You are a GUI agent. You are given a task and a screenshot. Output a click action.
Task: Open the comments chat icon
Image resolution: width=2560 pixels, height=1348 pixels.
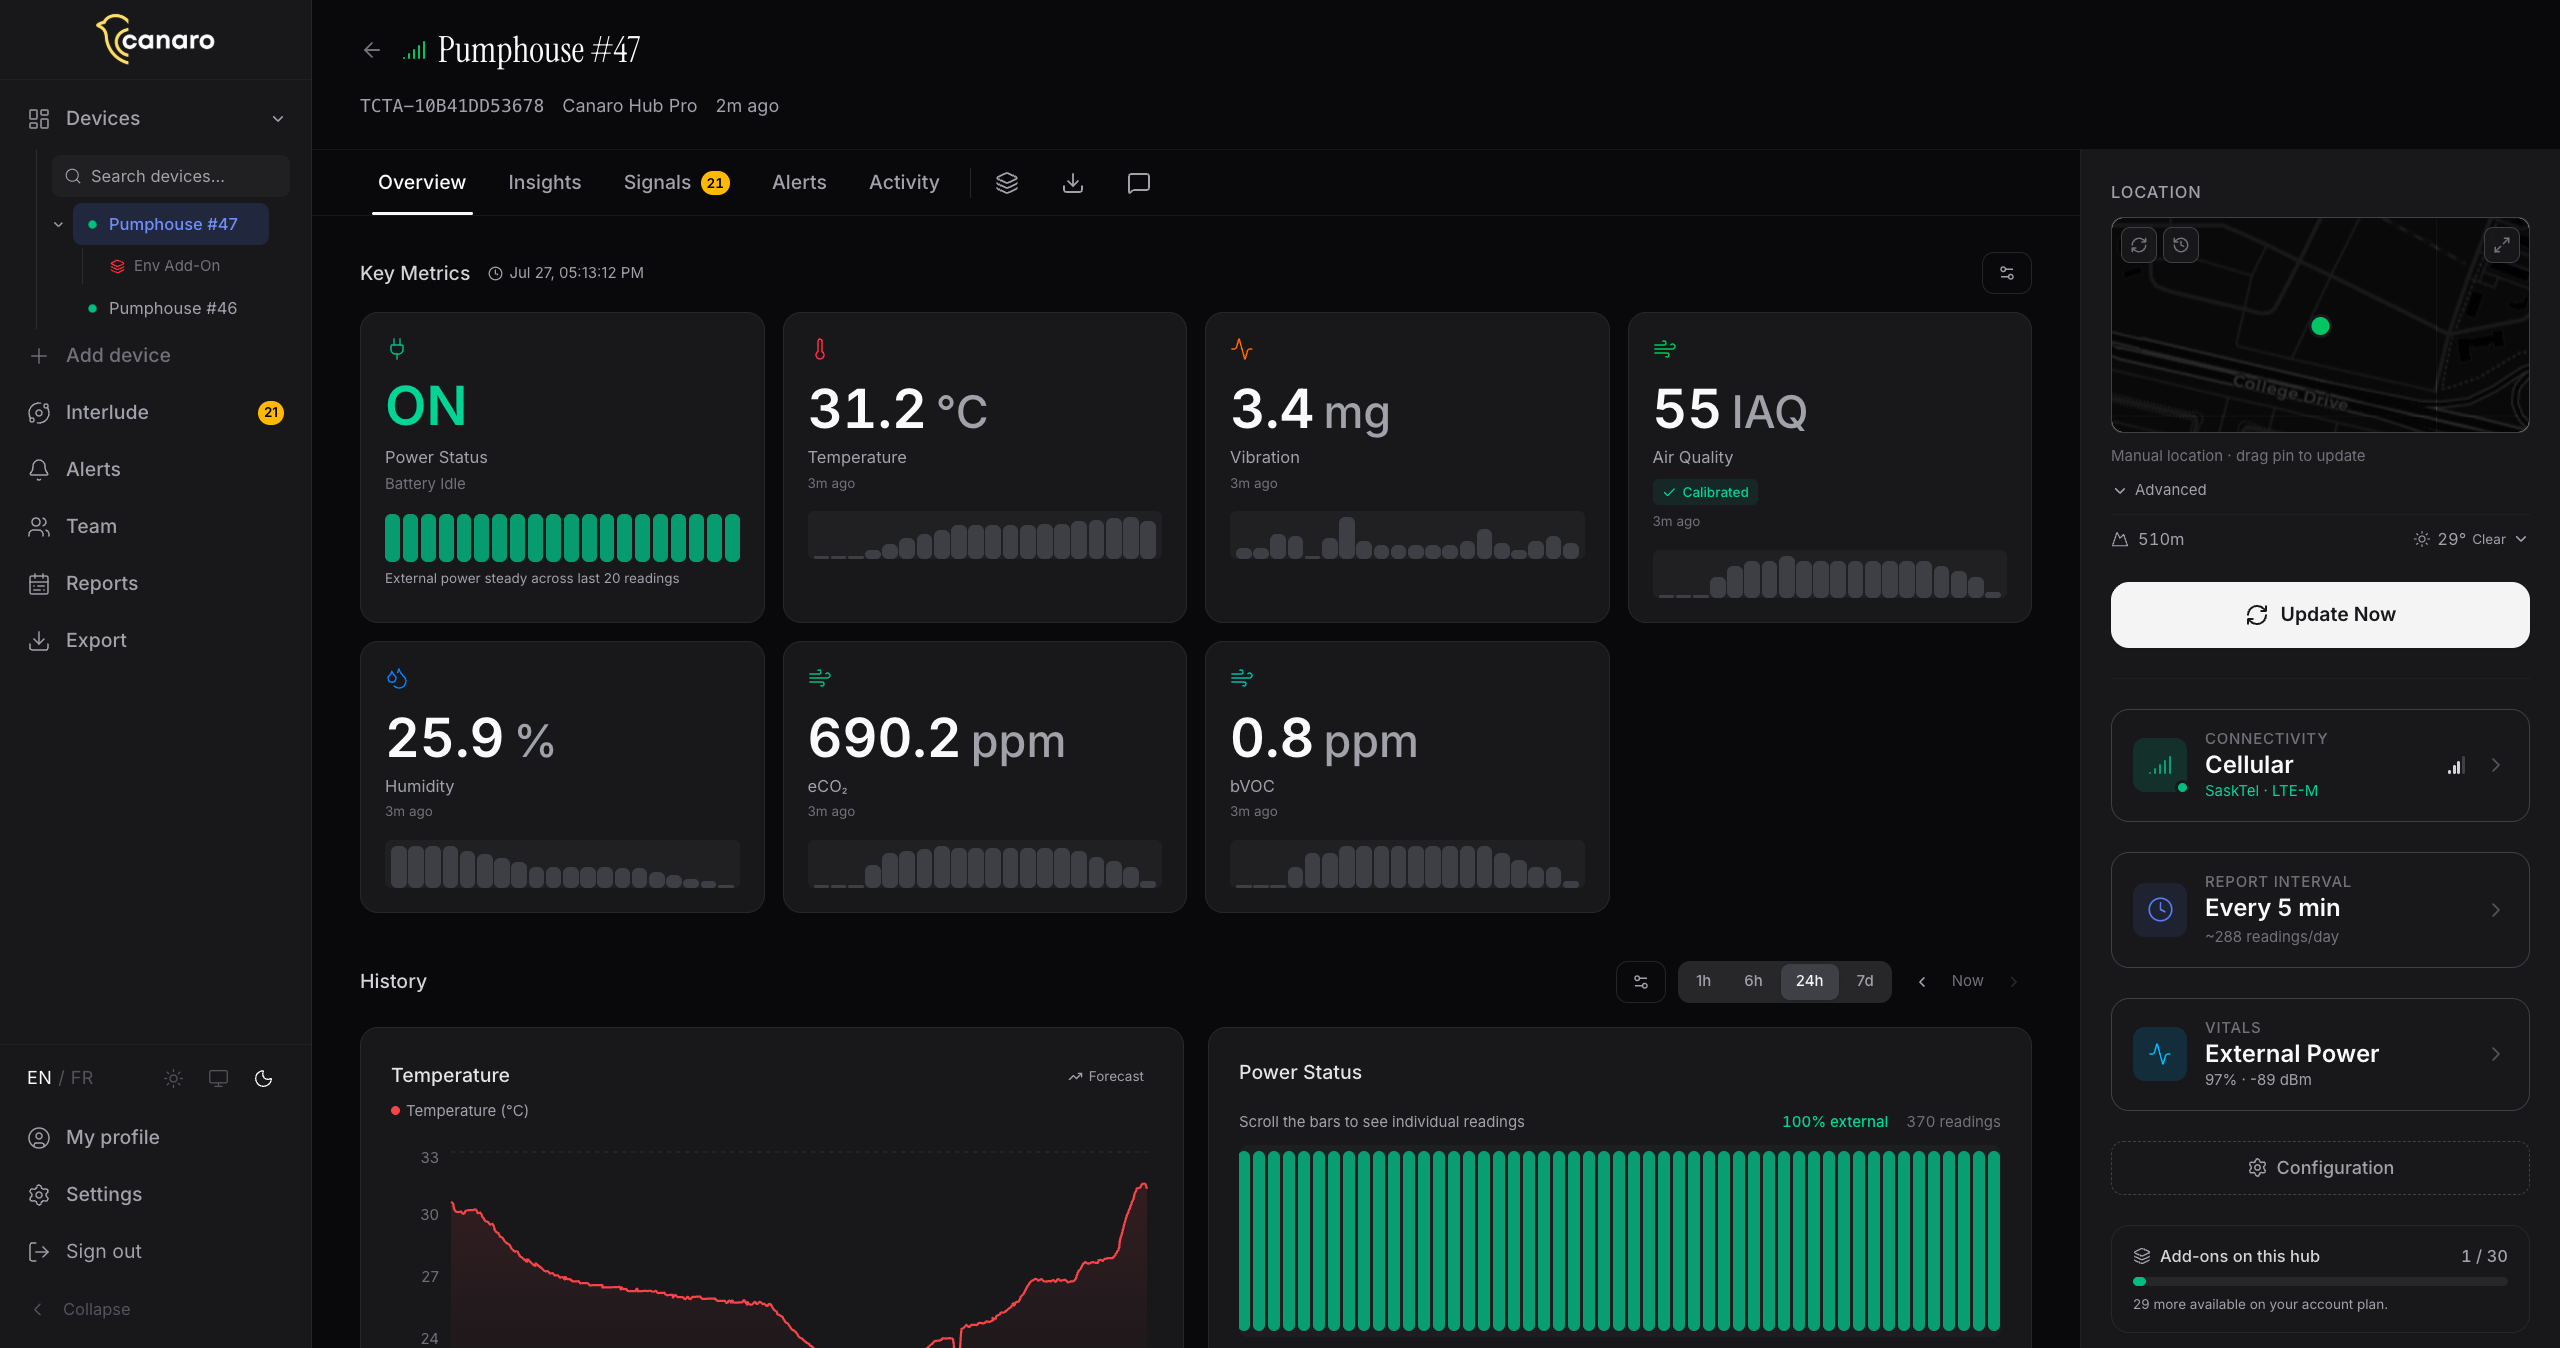click(x=1139, y=183)
